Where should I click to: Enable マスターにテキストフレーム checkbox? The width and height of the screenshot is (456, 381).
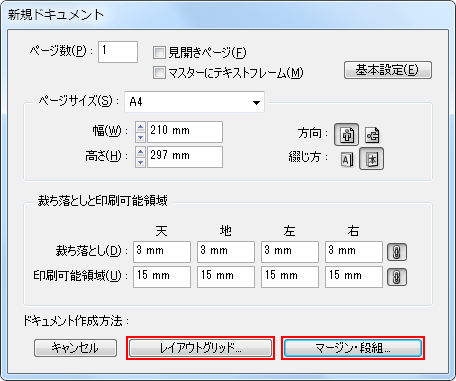tap(159, 72)
